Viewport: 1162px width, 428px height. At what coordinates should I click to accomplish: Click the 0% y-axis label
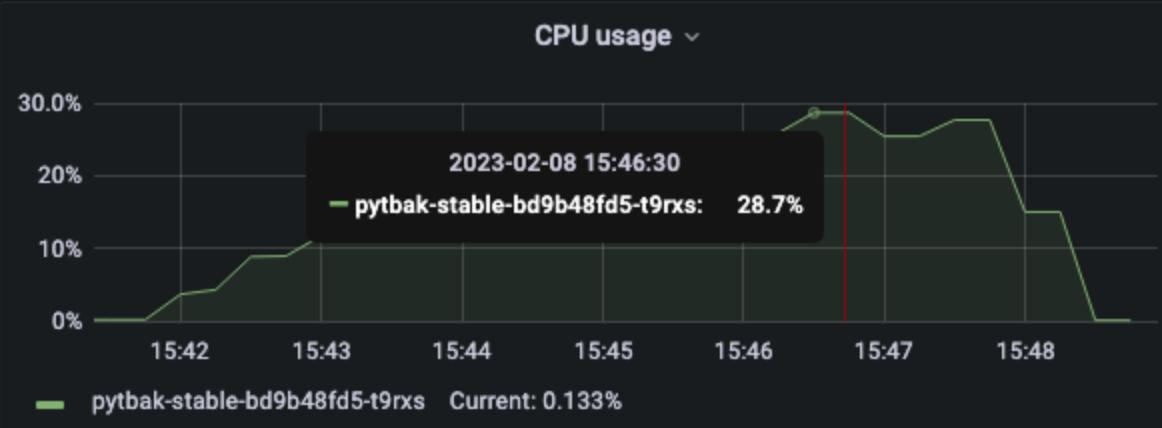[66, 321]
